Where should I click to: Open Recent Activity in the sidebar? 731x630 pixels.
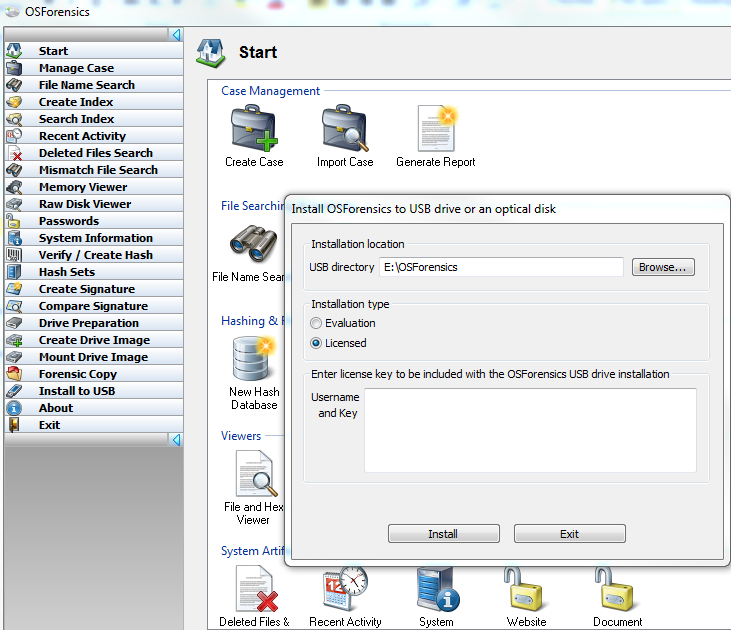tap(94, 136)
